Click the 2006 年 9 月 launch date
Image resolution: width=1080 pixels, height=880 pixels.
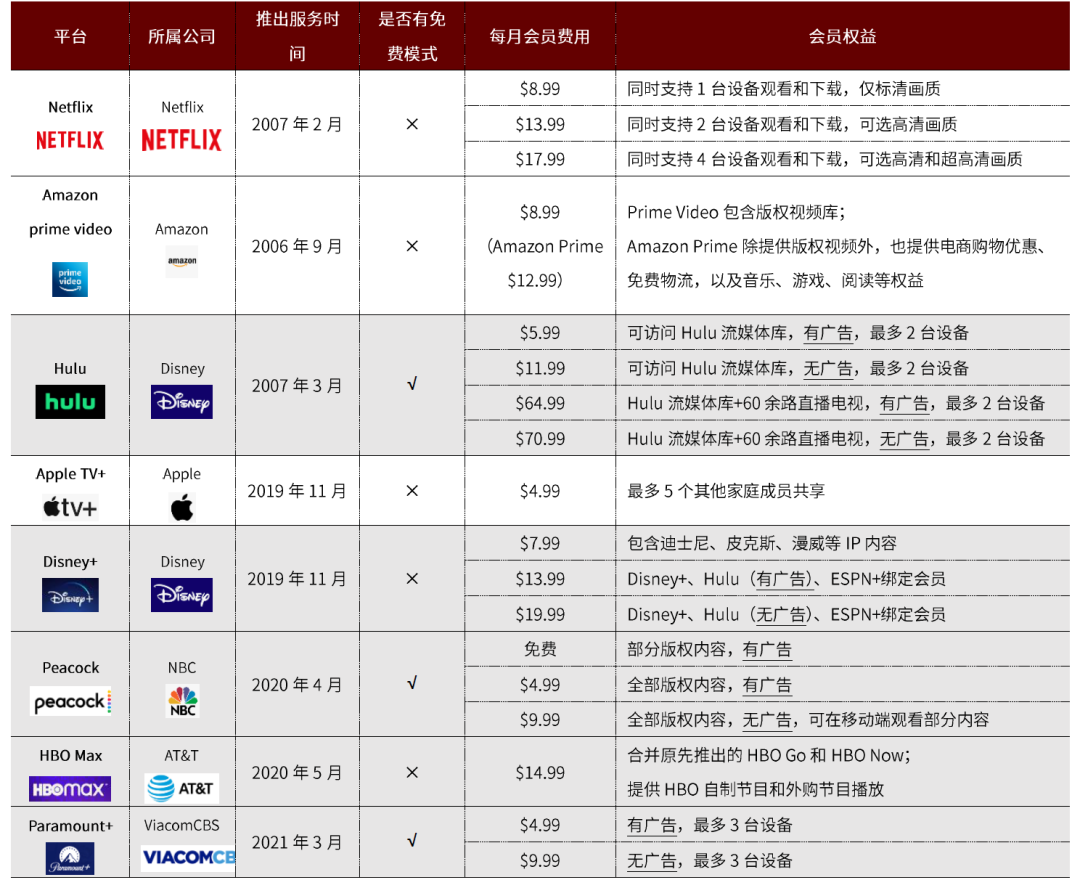pyautogui.click(x=297, y=247)
